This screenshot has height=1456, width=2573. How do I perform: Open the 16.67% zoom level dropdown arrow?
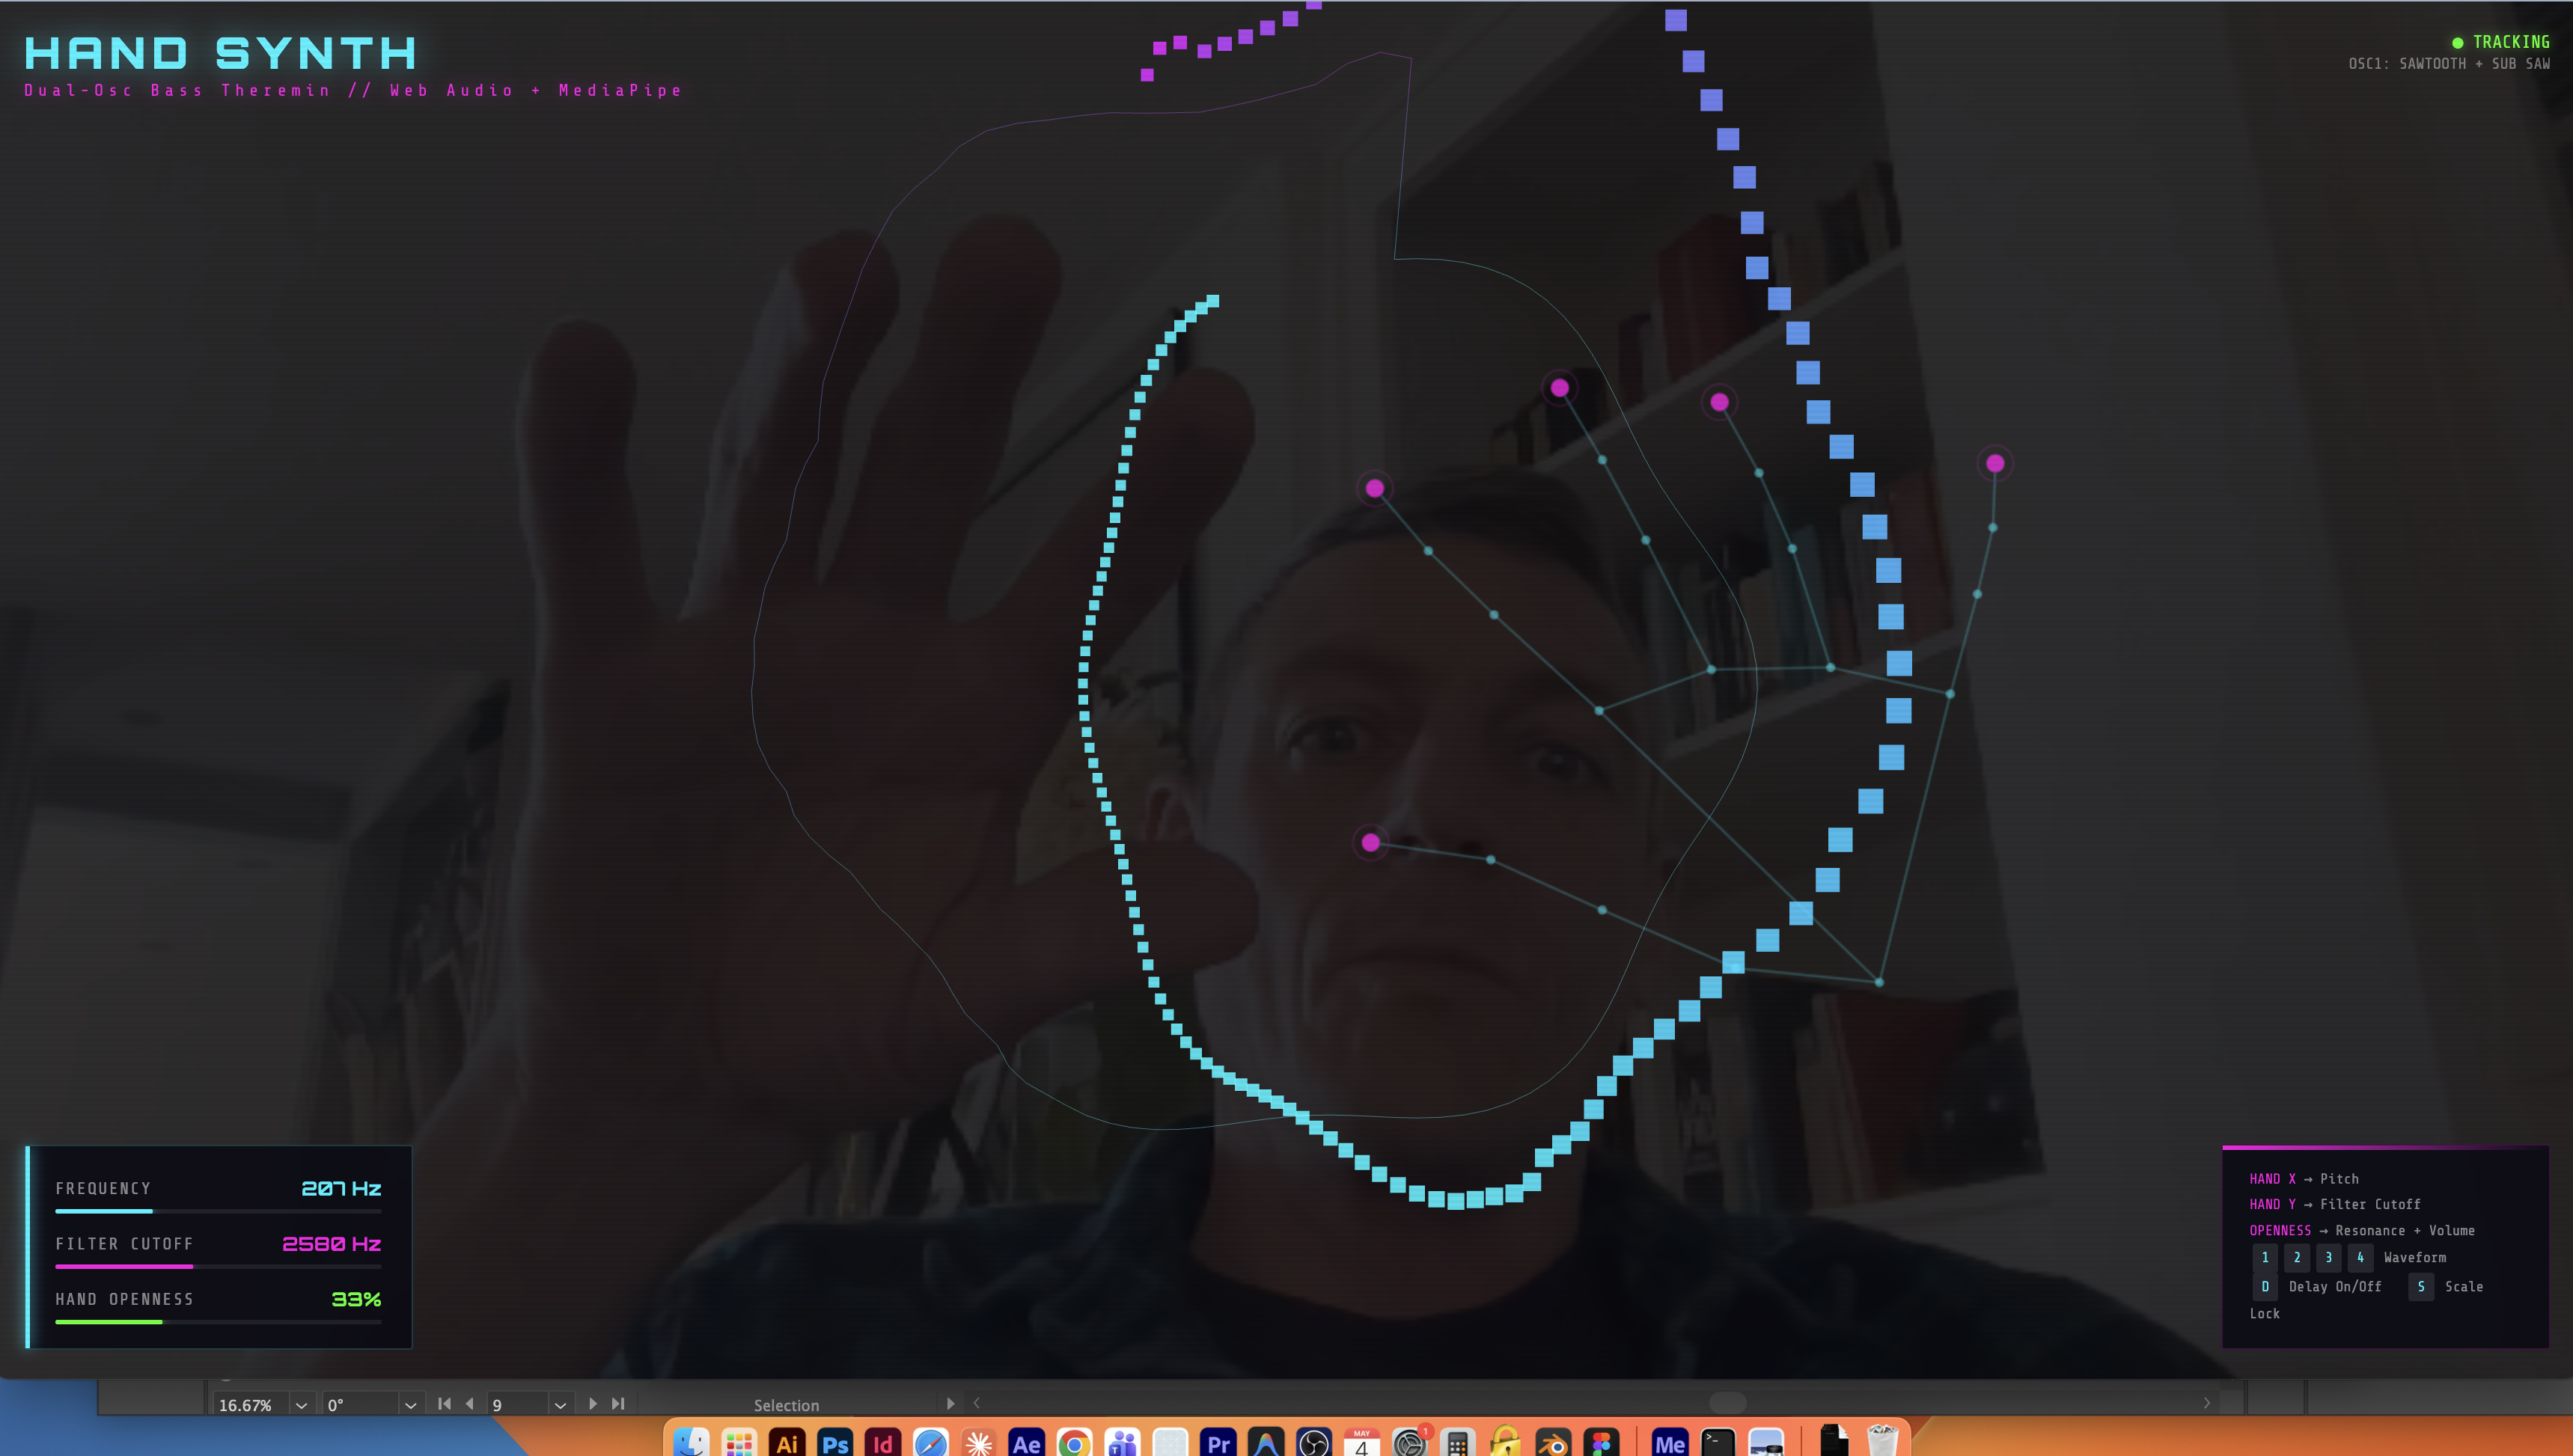click(x=301, y=1405)
